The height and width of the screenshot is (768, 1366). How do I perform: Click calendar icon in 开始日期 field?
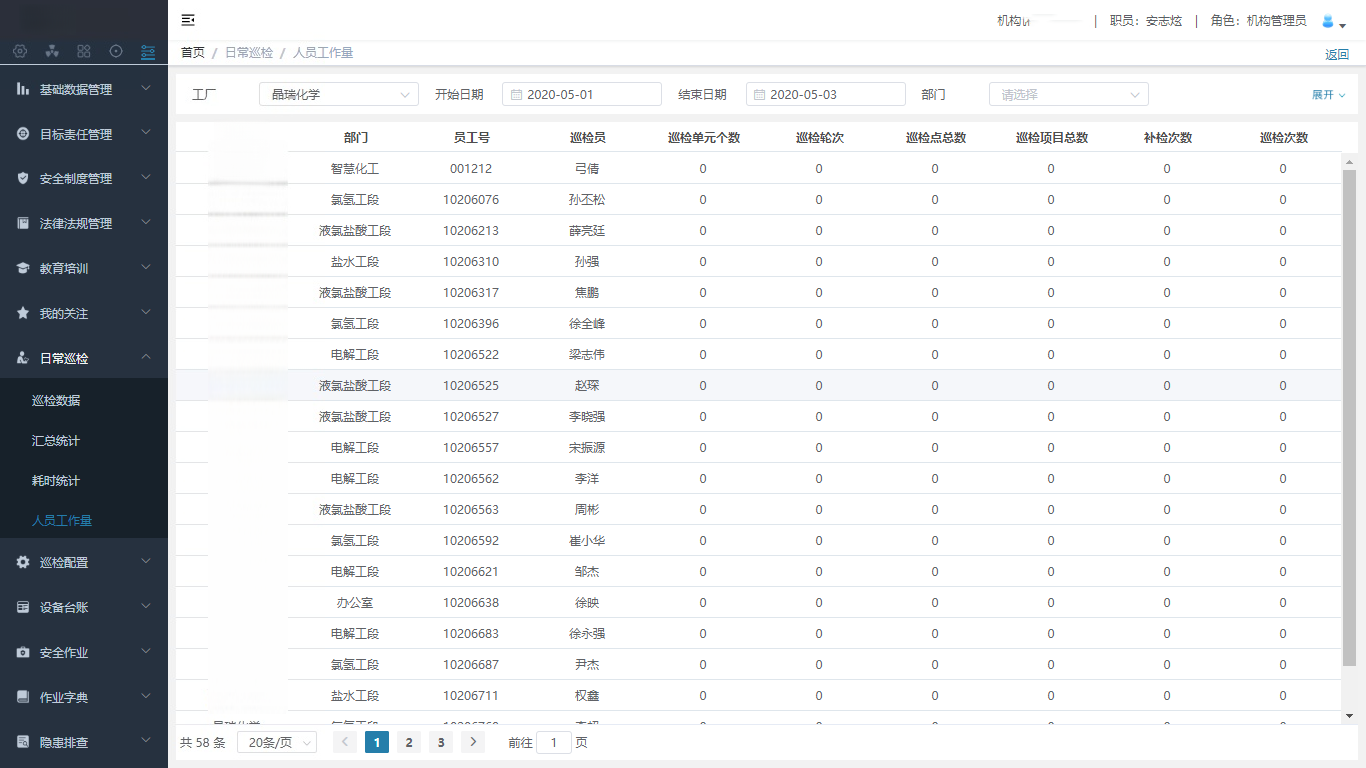coord(516,95)
